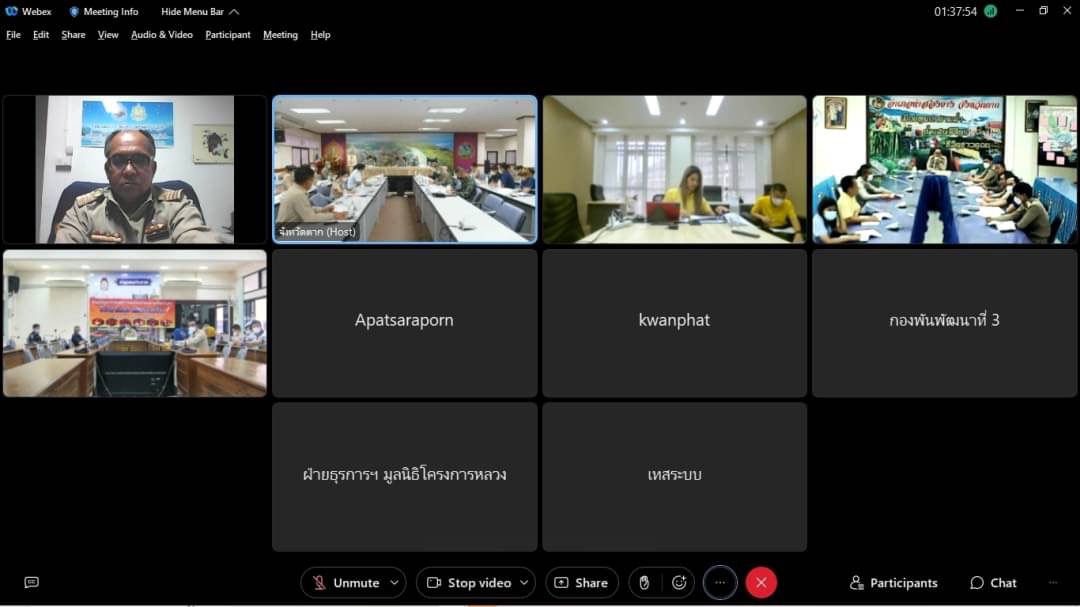Leave meeting with the red X button
The height and width of the screenshot is (607, 1080).
click(x=761, y=583)
